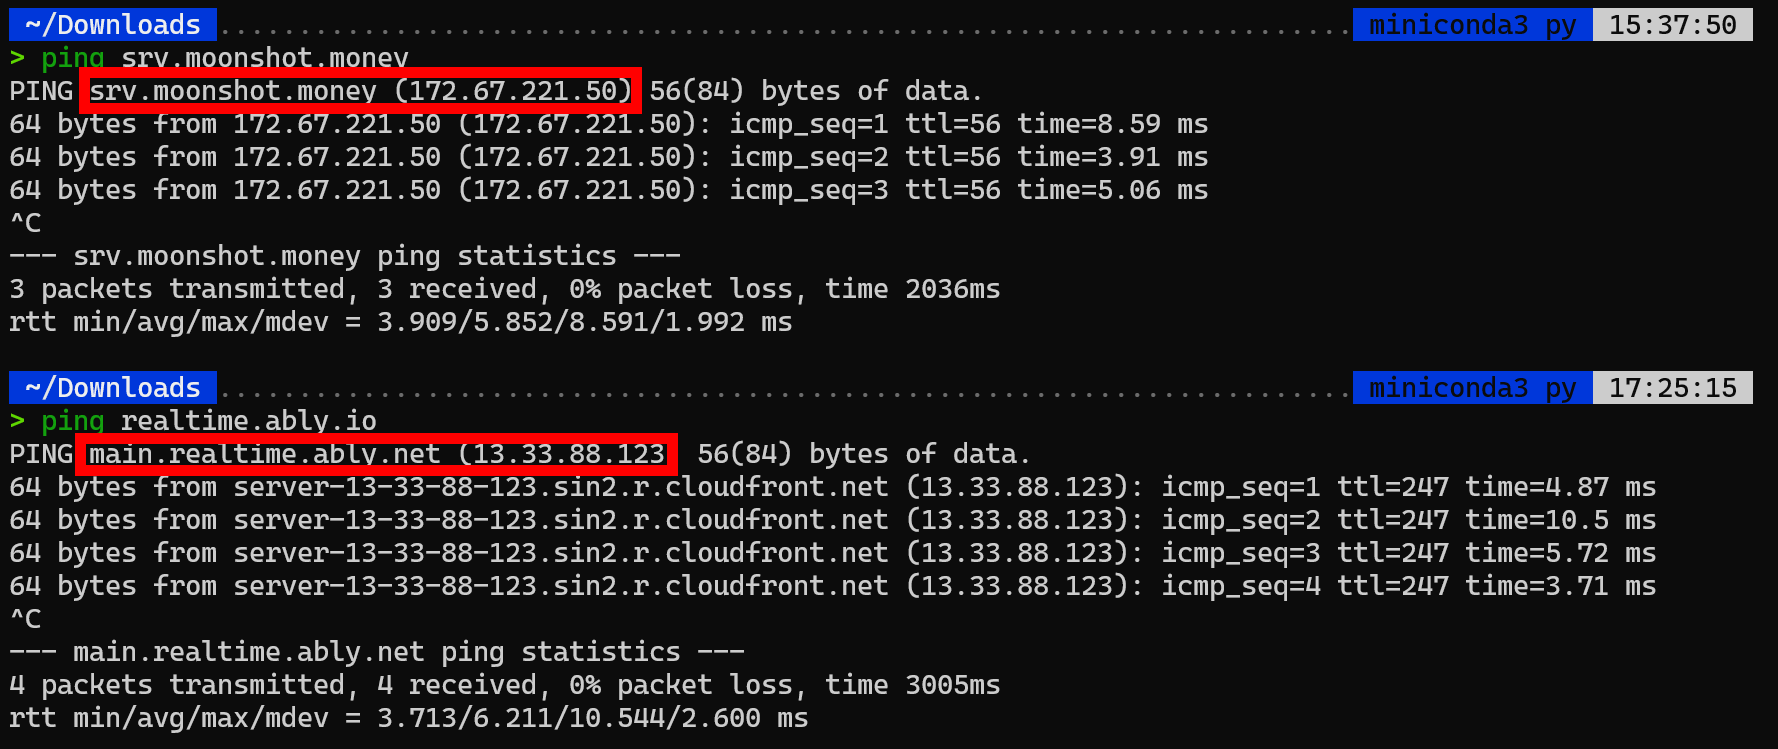This screenshot has width=1778, height=749.
Task: Click the rtt line showing 3.713/6.211/10.544/2.600 ms
Action: pos(408,718)
